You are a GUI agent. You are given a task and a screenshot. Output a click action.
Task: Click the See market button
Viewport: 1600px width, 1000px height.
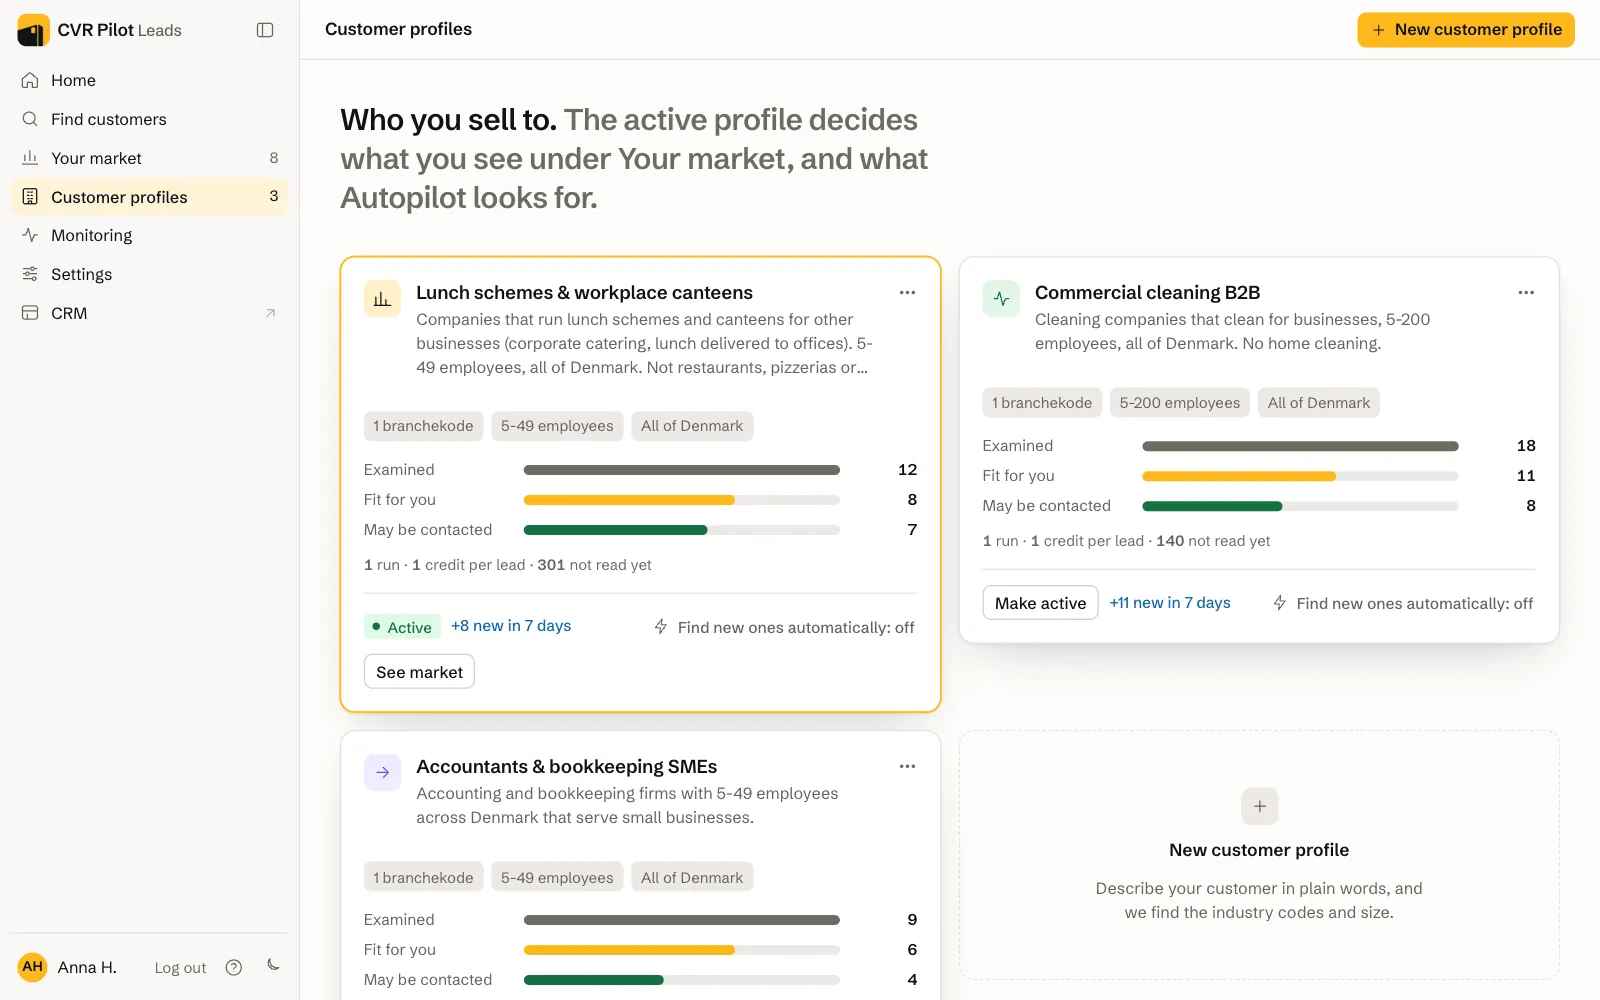pos(419,672)
